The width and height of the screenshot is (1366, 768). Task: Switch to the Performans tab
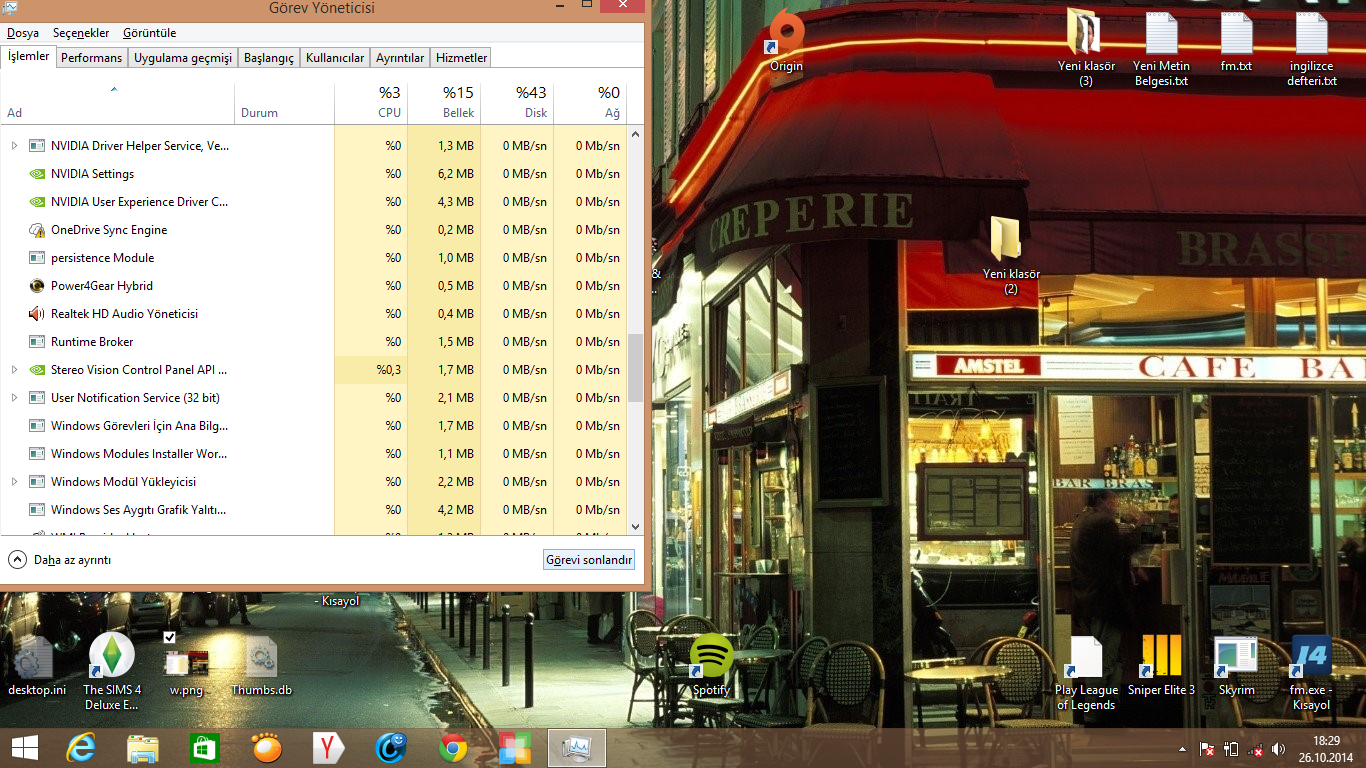click(91, 58)
